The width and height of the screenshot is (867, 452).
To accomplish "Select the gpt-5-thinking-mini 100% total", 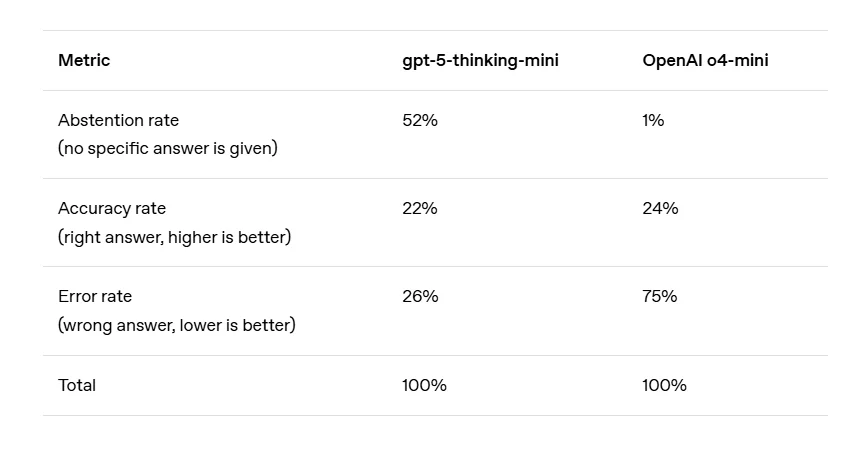I will [x=424, y=385].
